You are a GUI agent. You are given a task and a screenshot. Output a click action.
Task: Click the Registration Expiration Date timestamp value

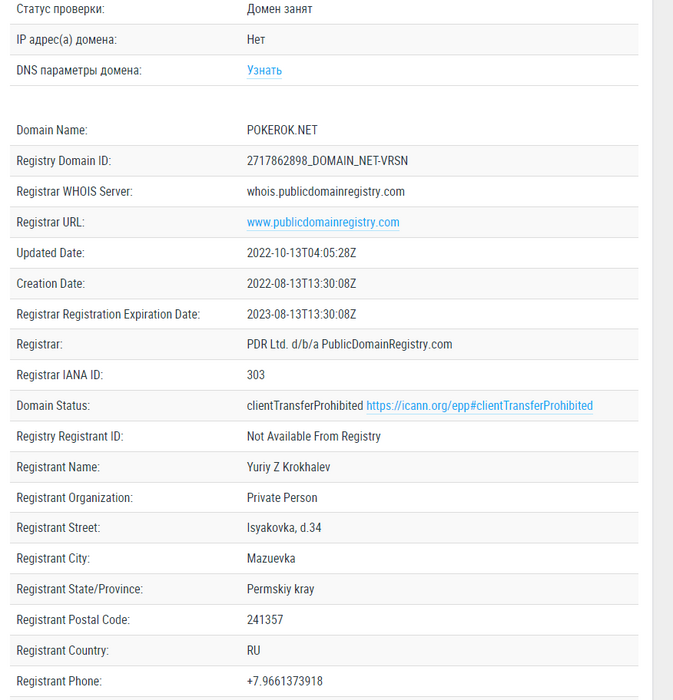(x=301, y=314)
